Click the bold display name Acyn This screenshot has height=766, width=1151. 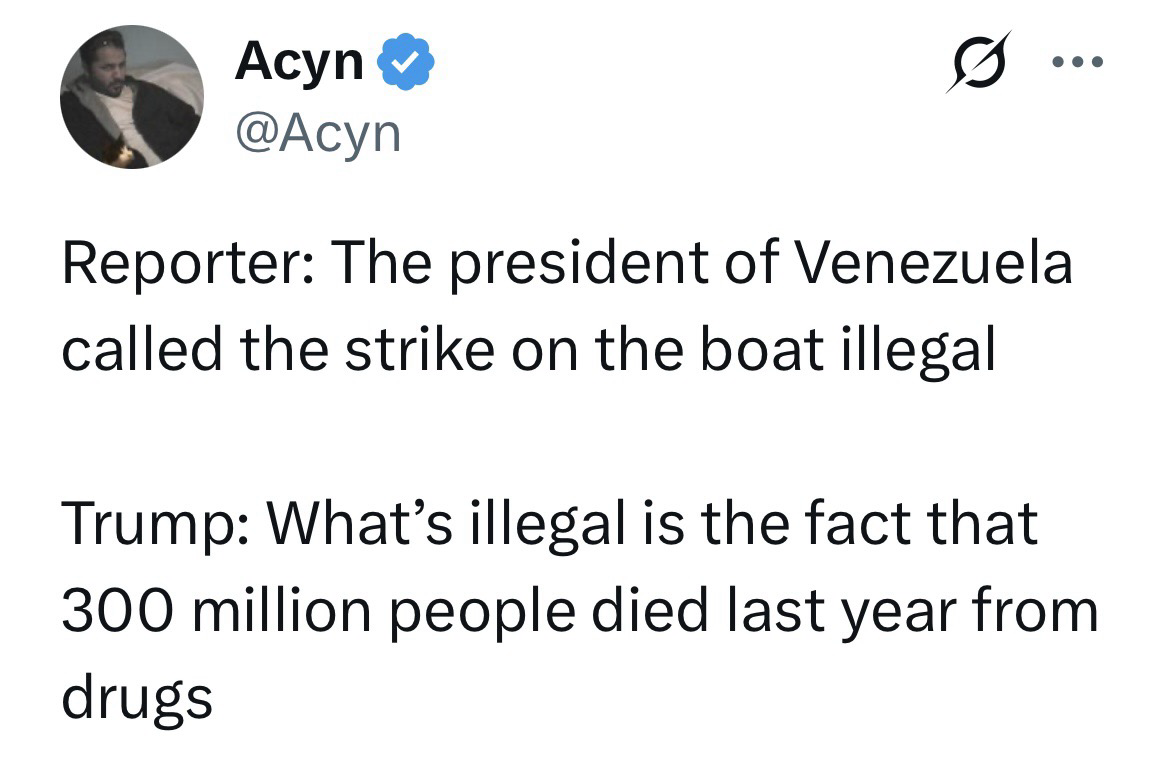[x=299, y=62]
